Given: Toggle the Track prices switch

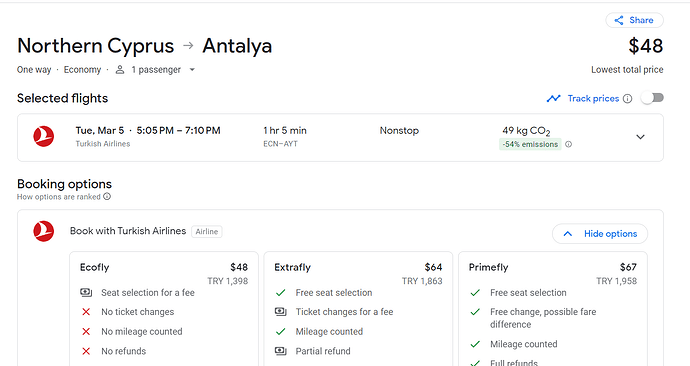Looking at the screenshot, I should coord(652,98).
